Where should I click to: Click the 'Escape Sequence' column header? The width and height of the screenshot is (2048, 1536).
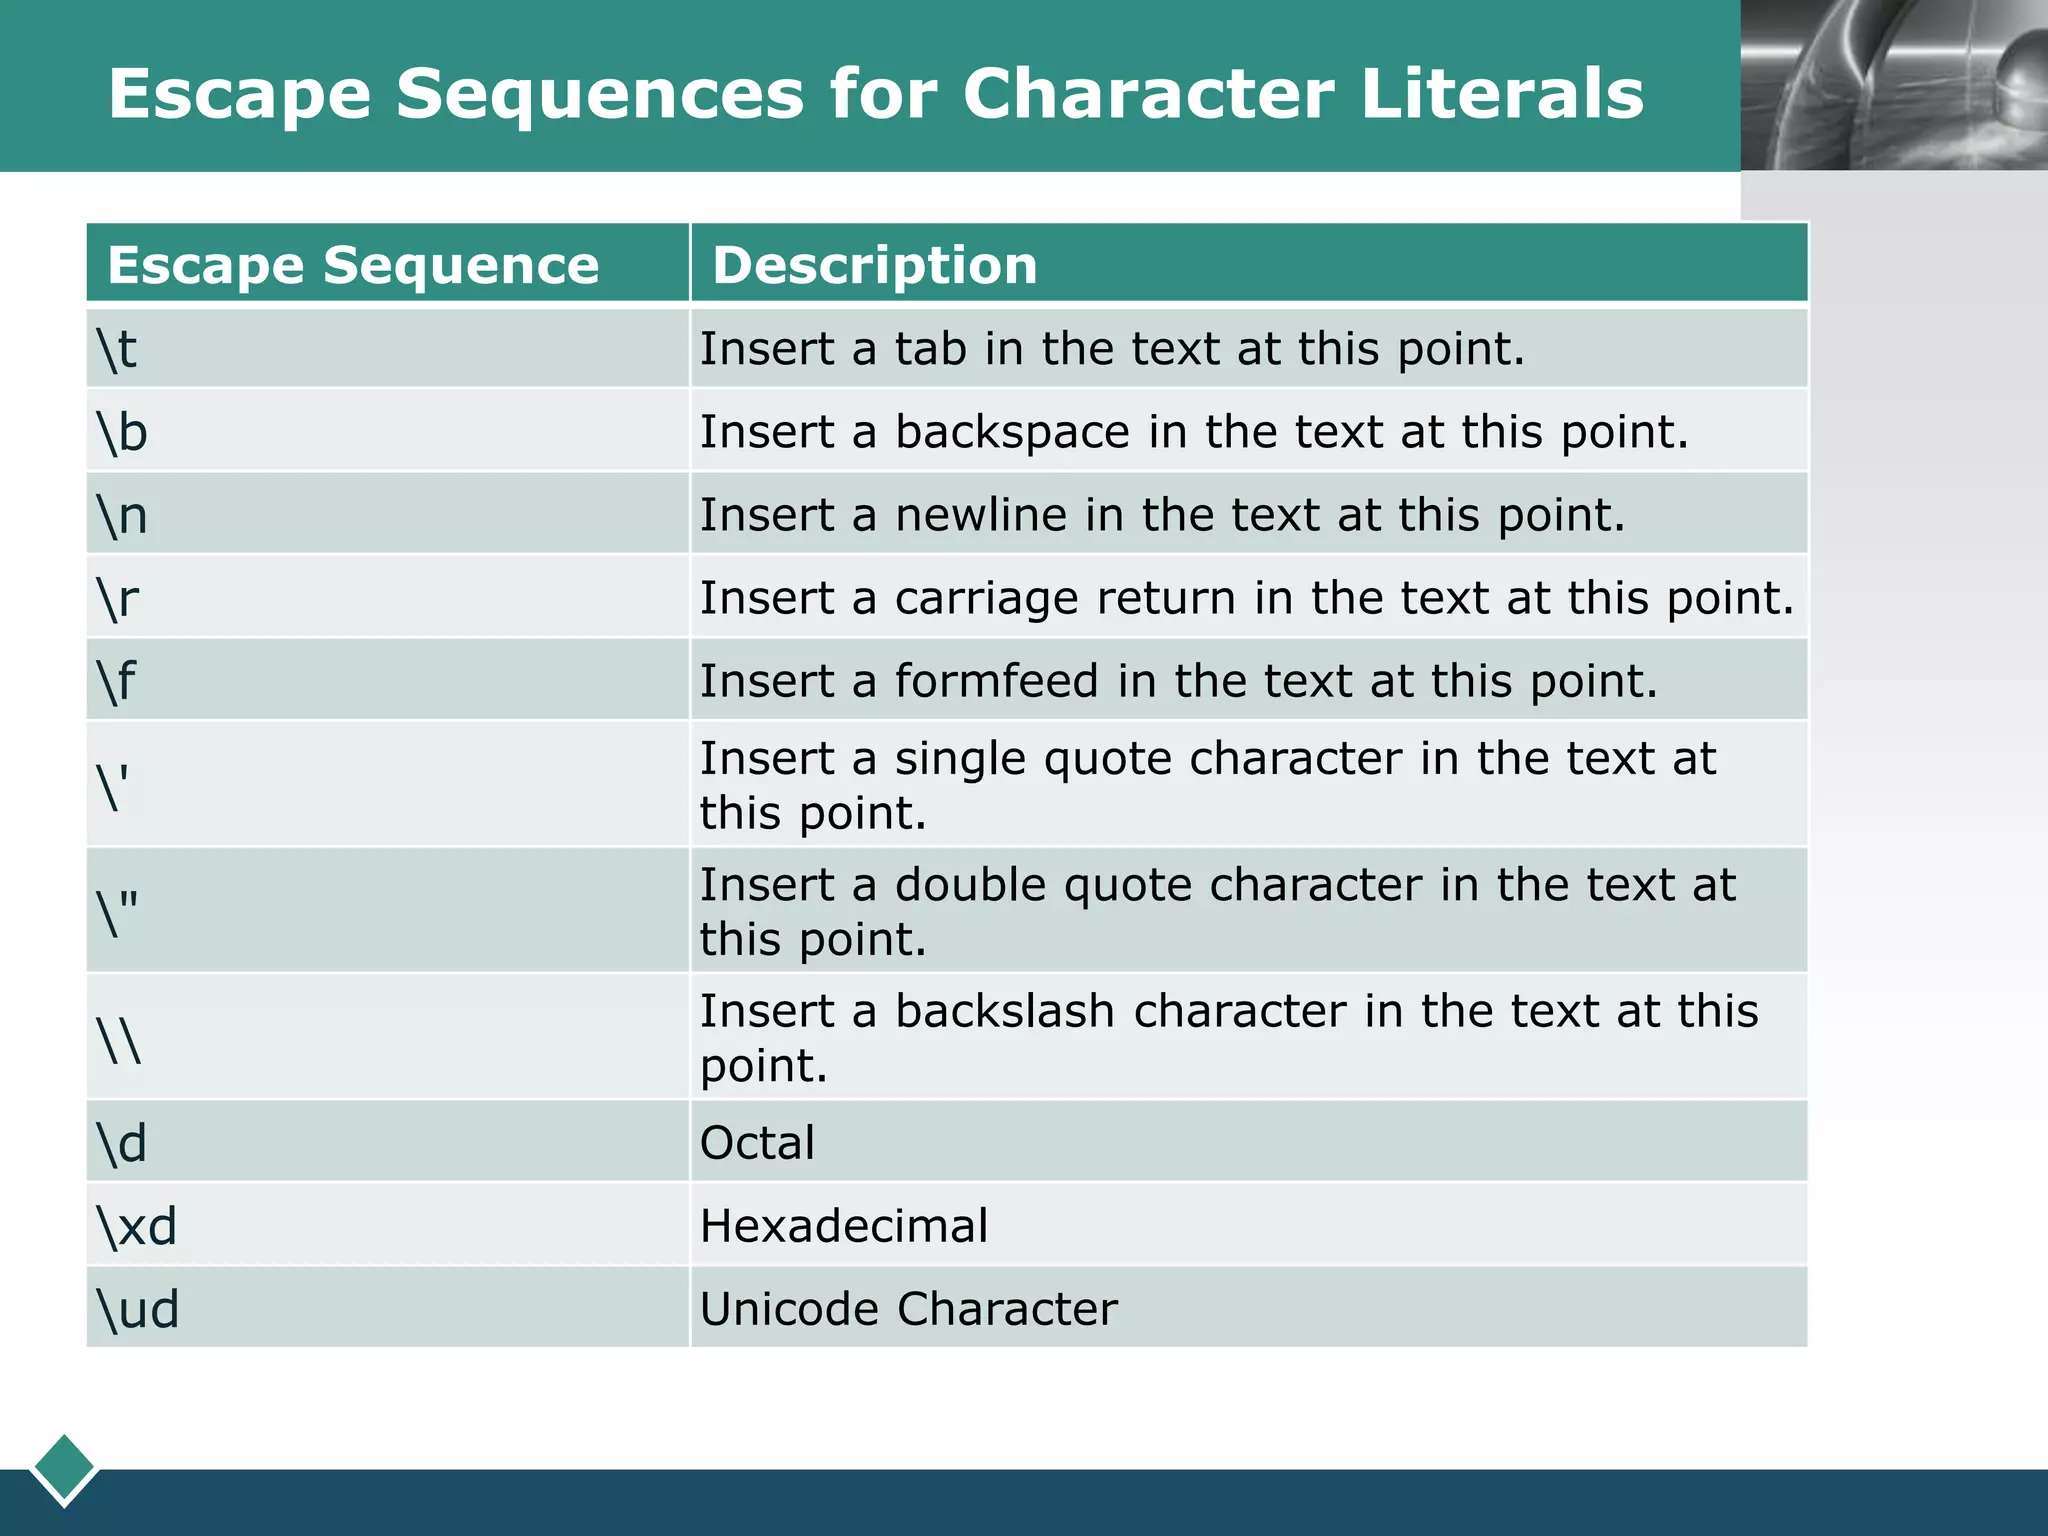click(x=353, y=265)
